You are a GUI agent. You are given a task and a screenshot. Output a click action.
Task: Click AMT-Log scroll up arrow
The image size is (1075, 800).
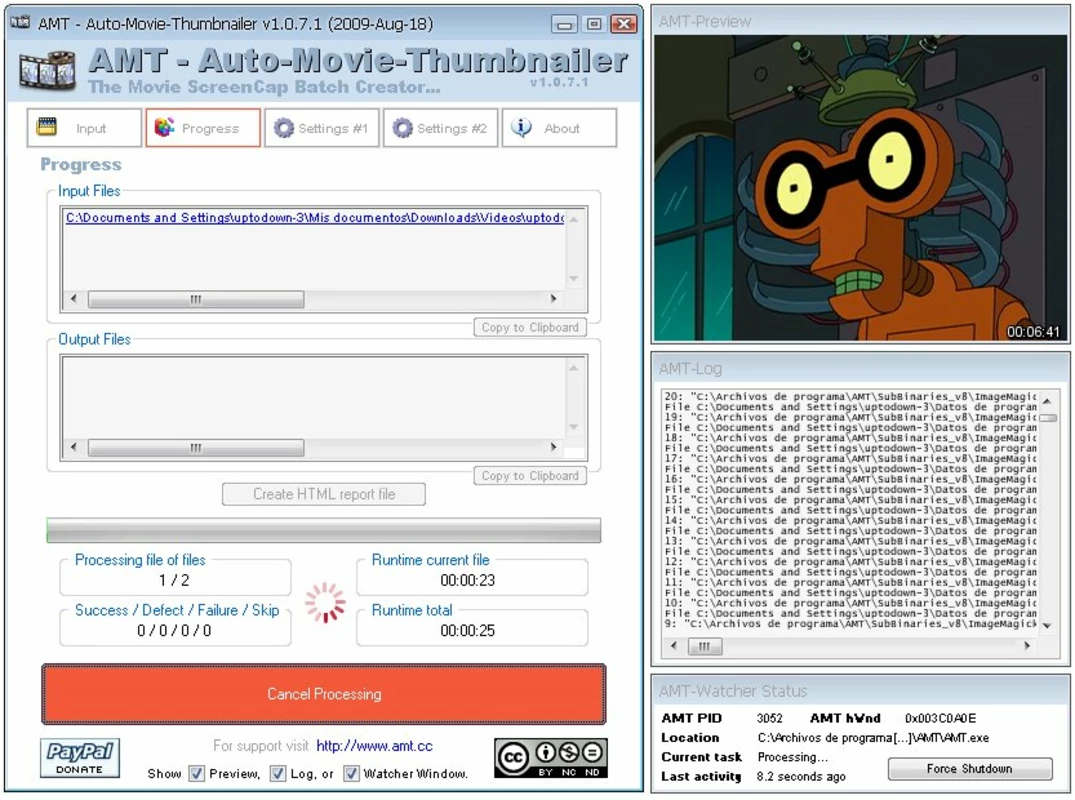[1047, 400]
